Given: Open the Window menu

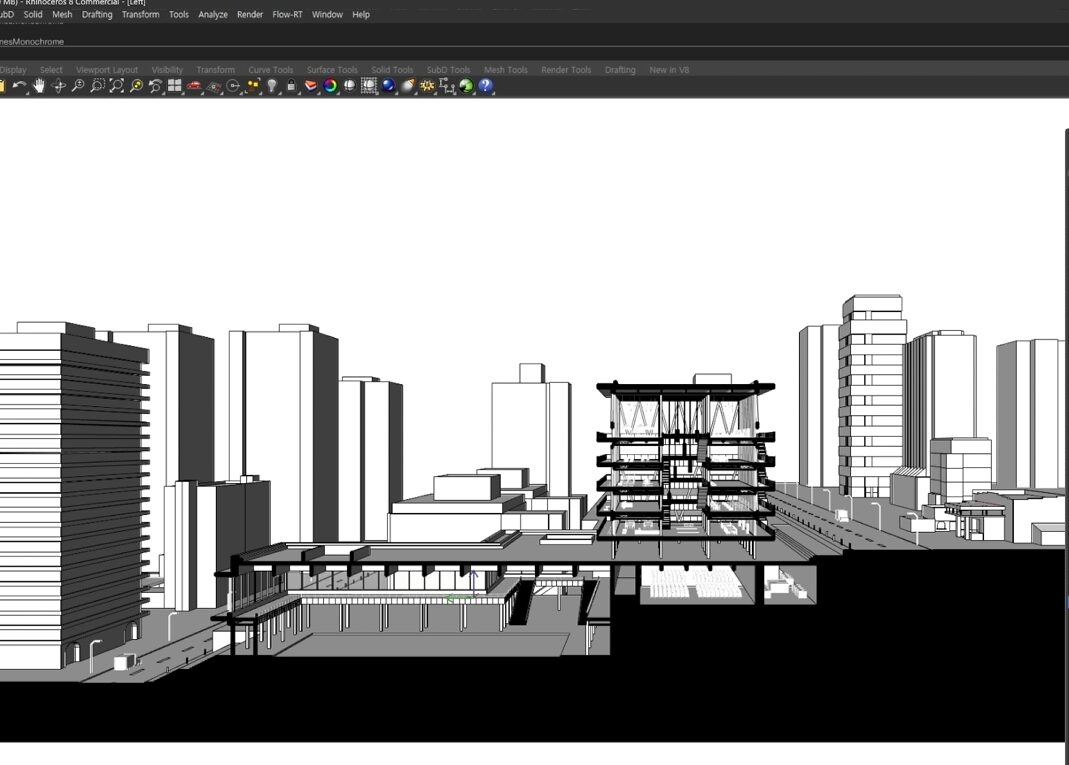Looking at the screenshot, I should (x=327, y=14).
